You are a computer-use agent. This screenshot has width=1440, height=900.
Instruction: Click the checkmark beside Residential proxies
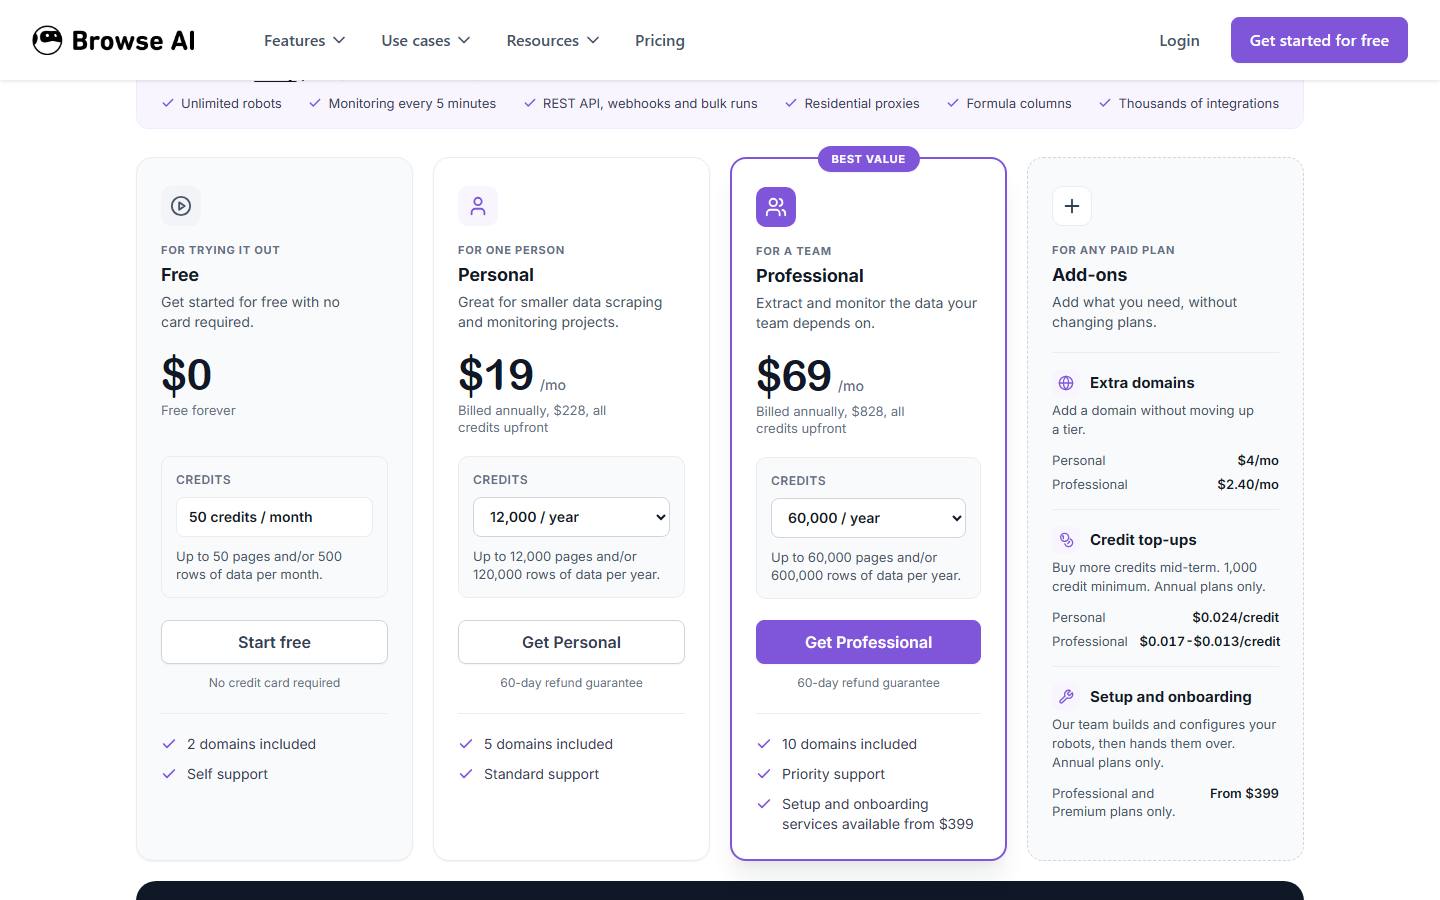click(x=791, y=103)
